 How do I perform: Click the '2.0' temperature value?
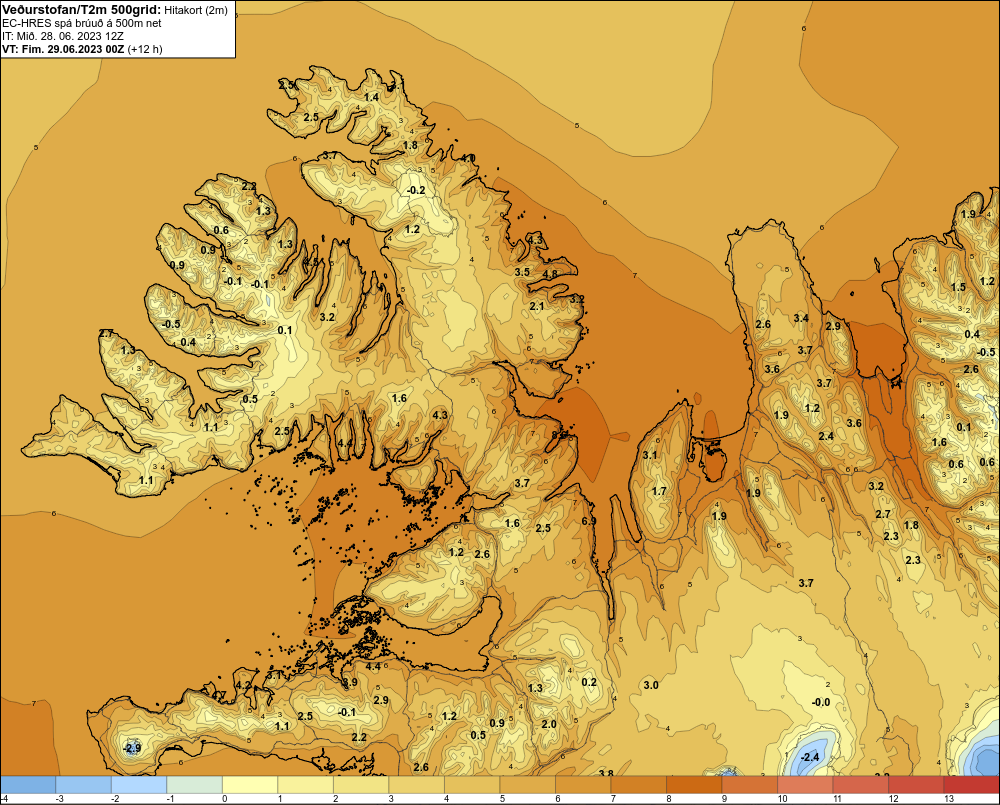coord(549,725)
